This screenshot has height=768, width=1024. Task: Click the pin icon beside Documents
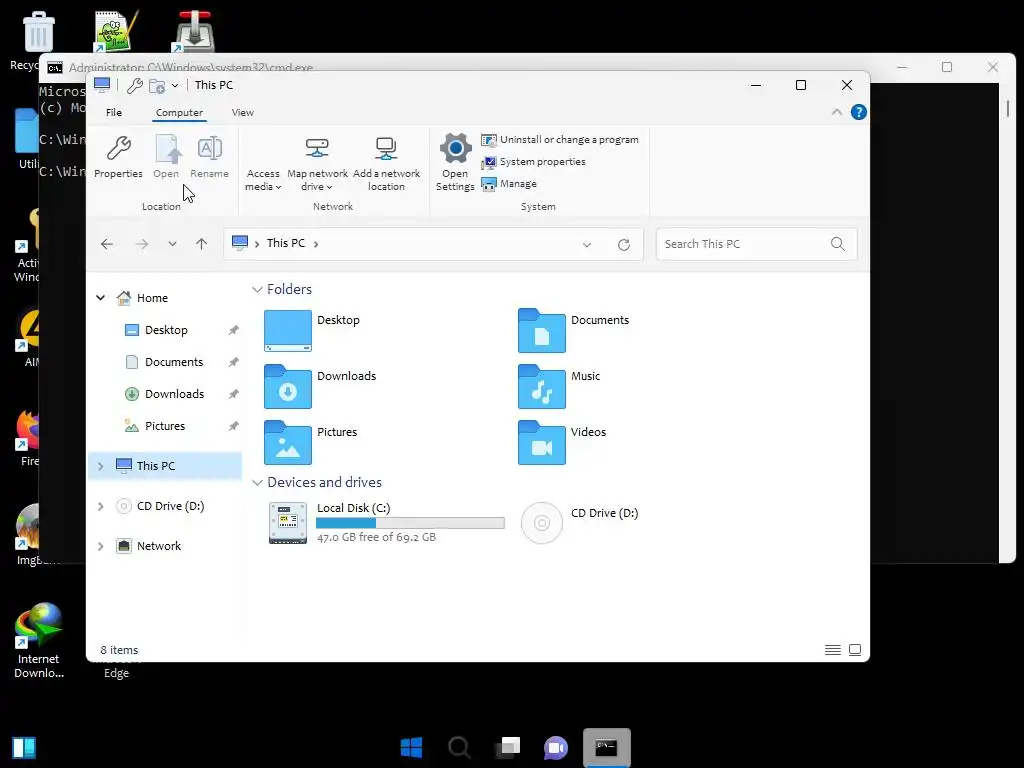(x=233, y=362)
